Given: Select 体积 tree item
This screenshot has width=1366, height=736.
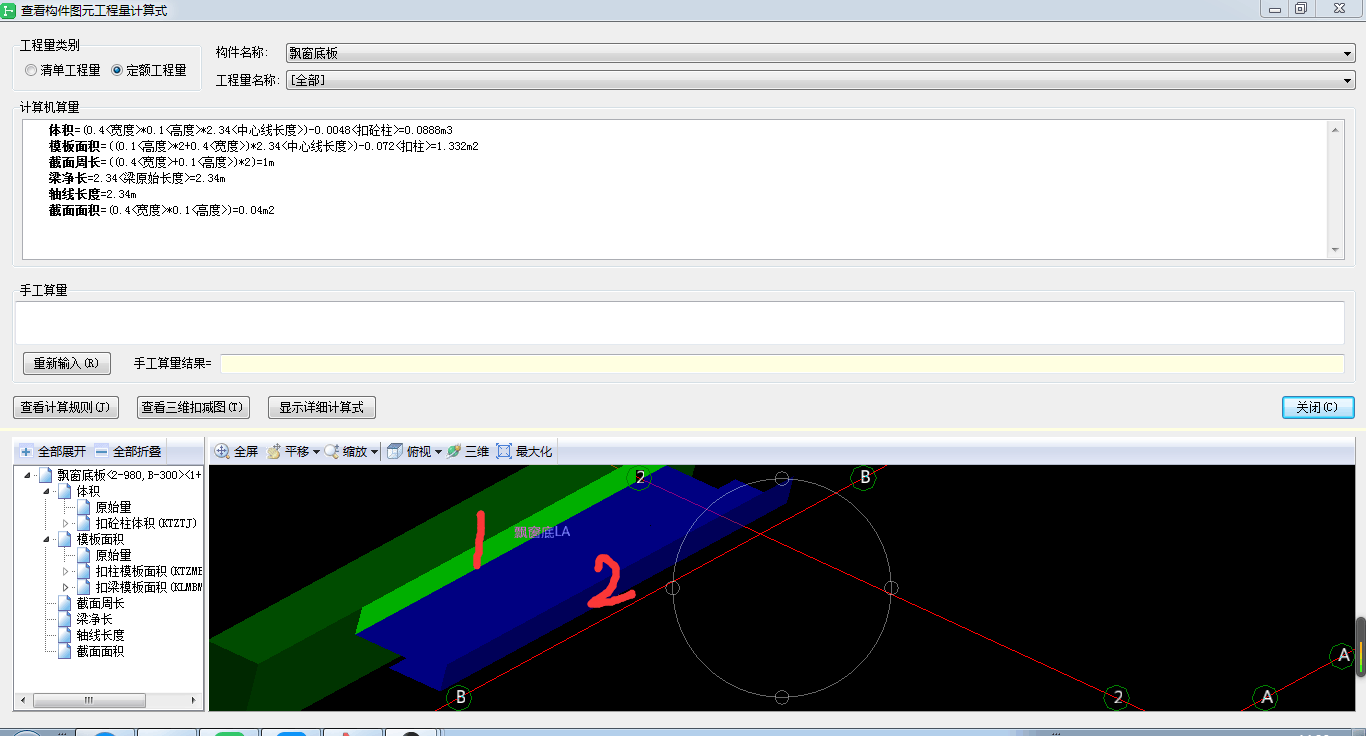Looking at the screenshot, I should point(88,491).
